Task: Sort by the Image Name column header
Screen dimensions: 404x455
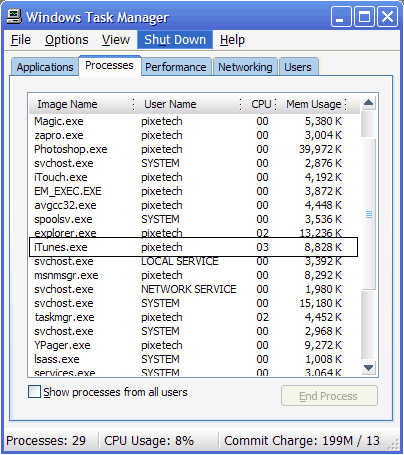Action: pos(82,104)
